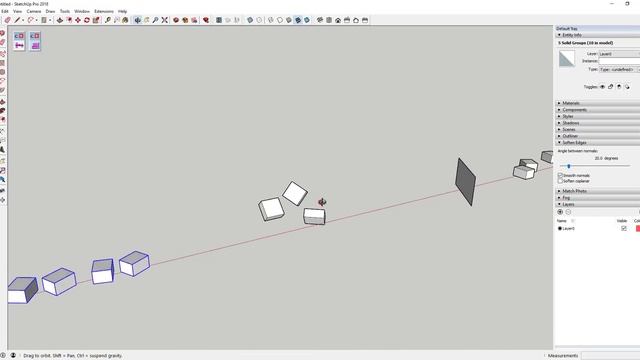
Task: Select the Move tool
Action: 78,20
